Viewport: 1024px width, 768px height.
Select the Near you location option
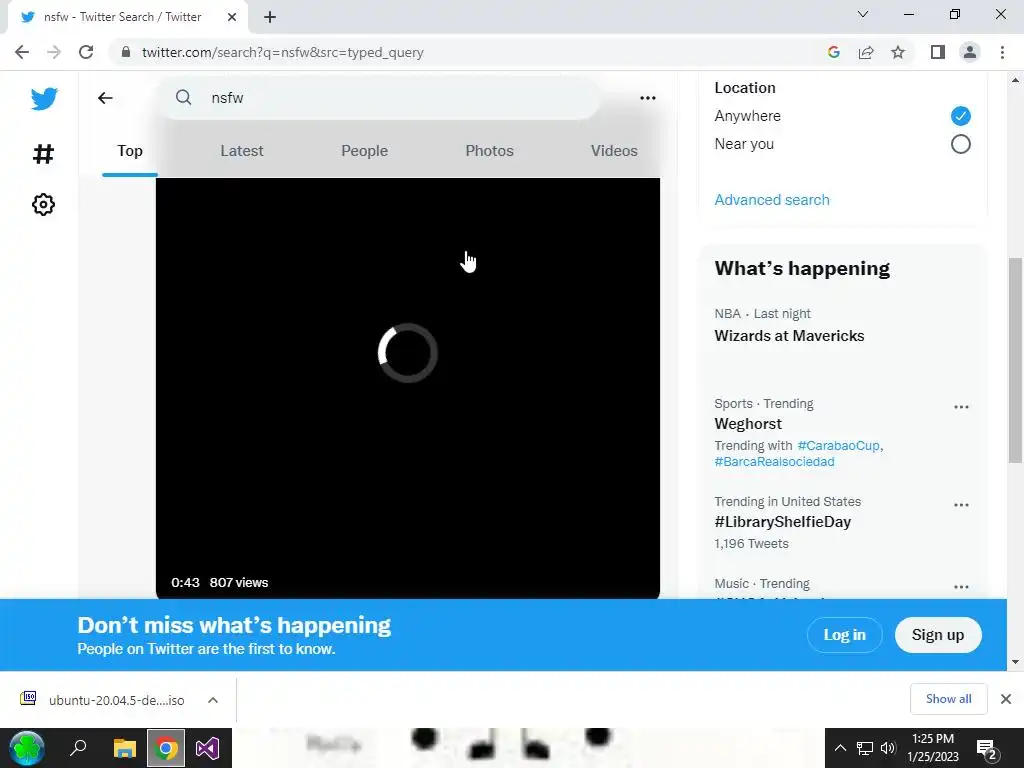(960, 144)
